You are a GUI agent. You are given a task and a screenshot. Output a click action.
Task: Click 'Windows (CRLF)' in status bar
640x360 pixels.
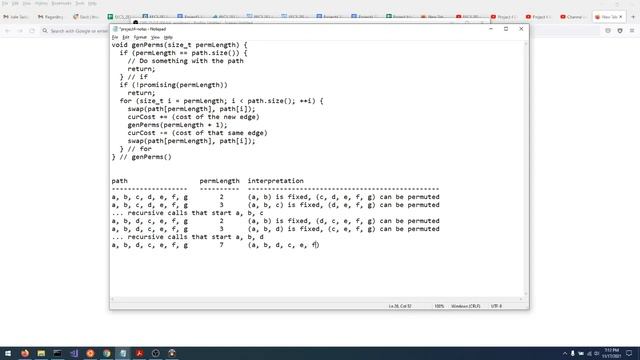pyautogui.click(x=465, y=306)
